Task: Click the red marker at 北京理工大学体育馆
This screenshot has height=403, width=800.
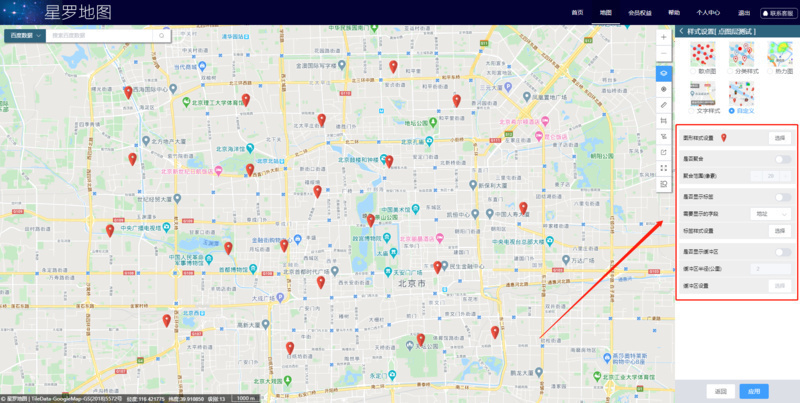Action: coord(246,100)
